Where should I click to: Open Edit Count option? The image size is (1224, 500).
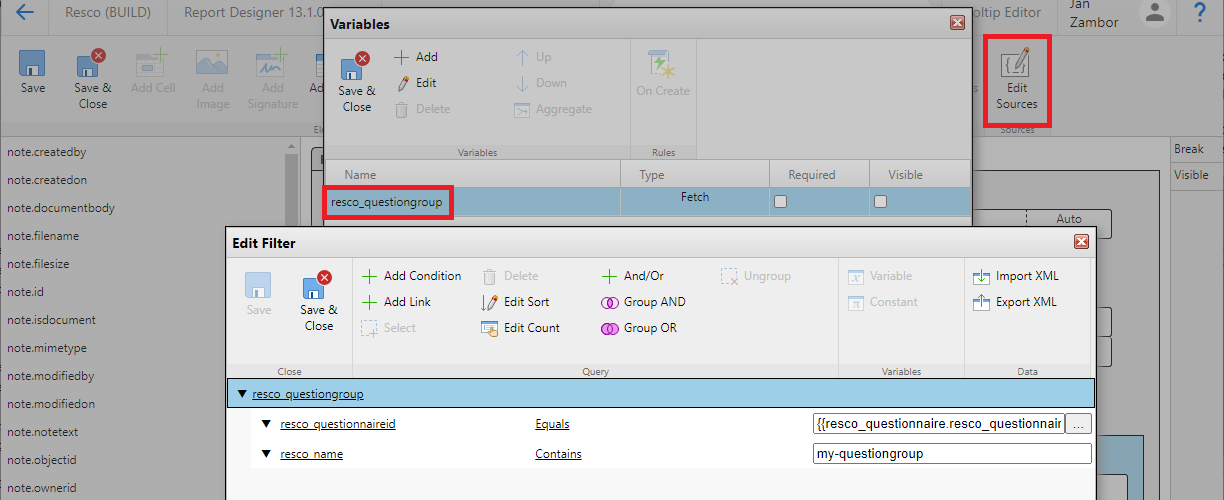[521, 328]
